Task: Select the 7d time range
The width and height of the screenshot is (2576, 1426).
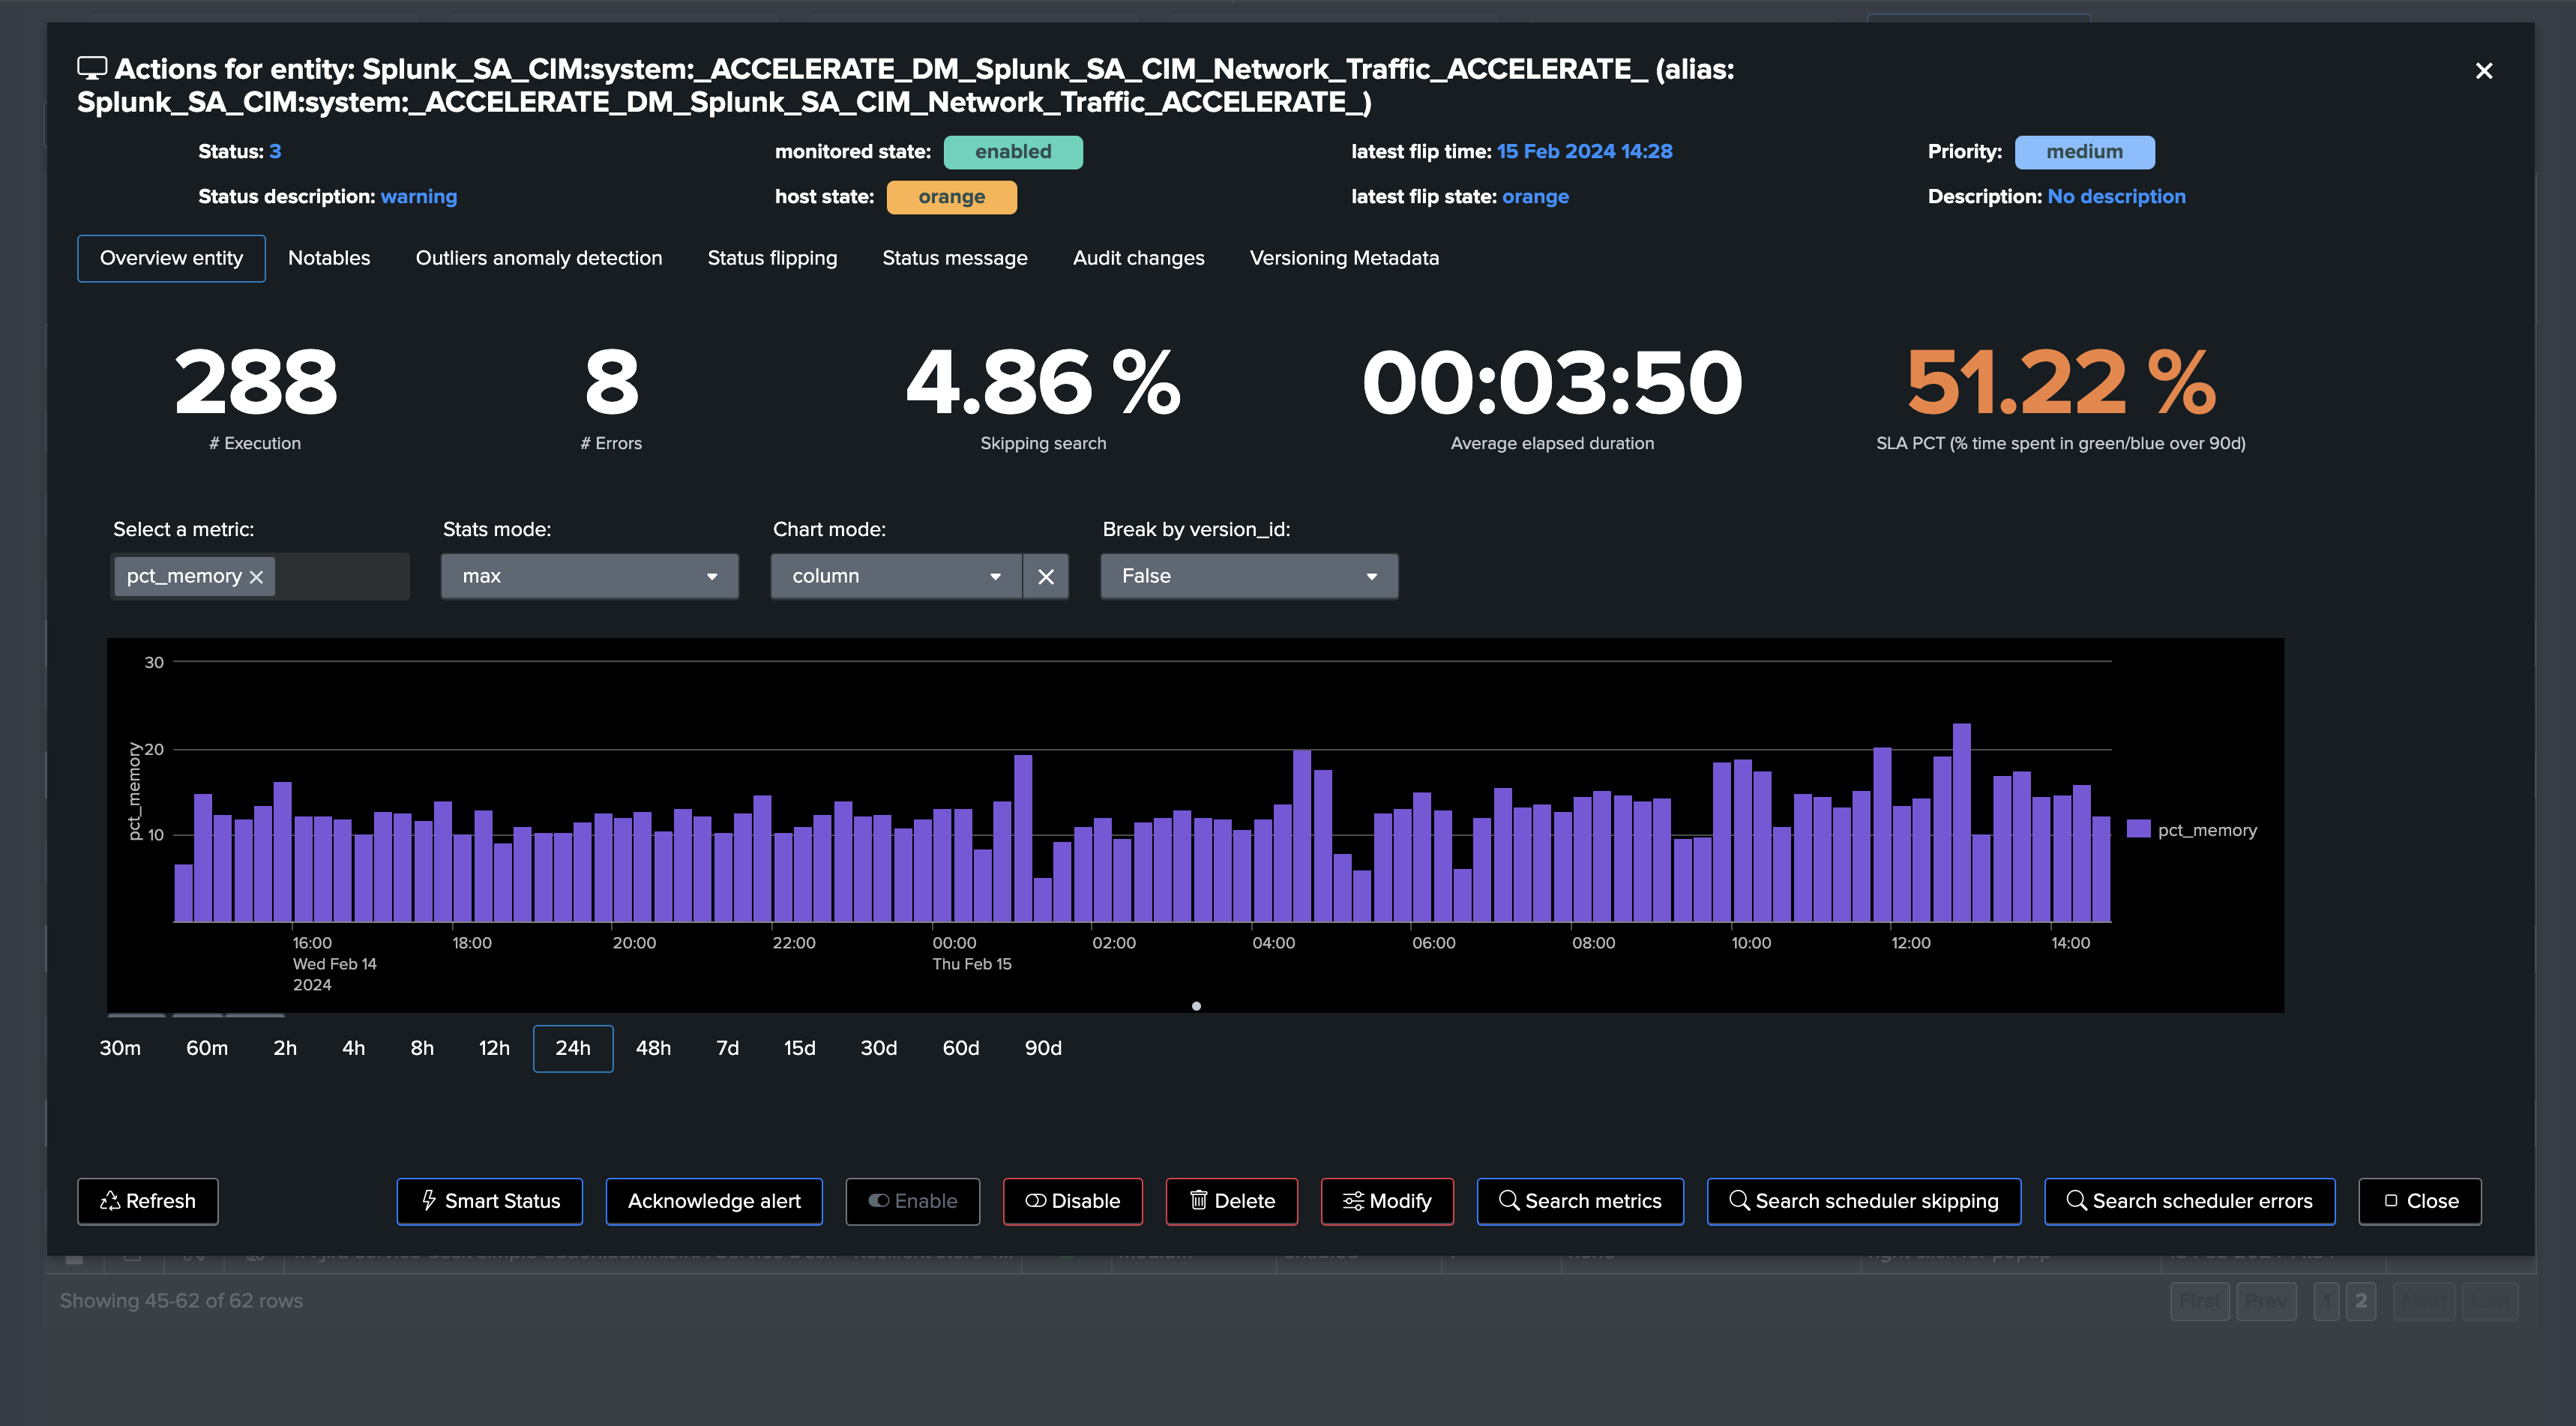Action: tap(727, 1048)
